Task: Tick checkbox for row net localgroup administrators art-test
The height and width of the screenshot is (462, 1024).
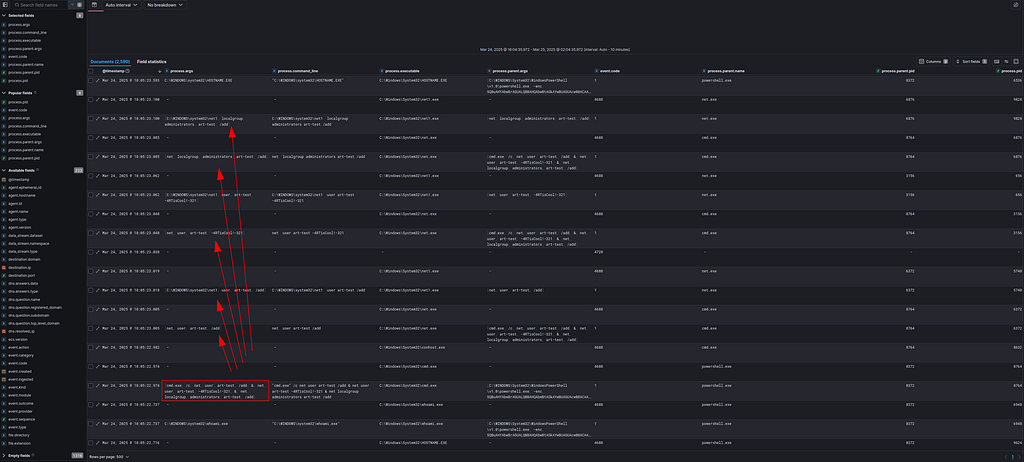Action: click(x=91, y=157)
